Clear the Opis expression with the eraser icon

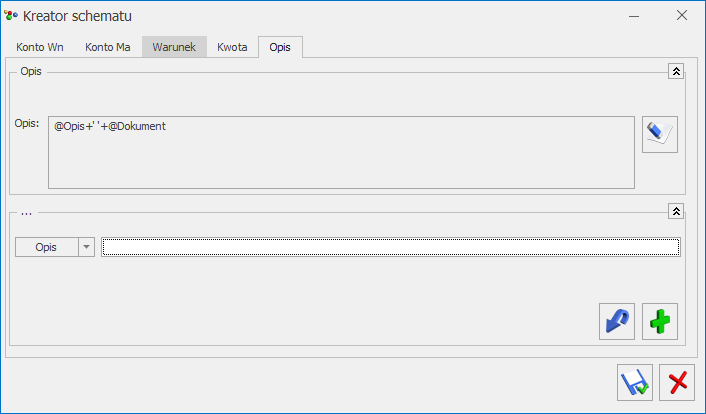click(x=660, y=134)
